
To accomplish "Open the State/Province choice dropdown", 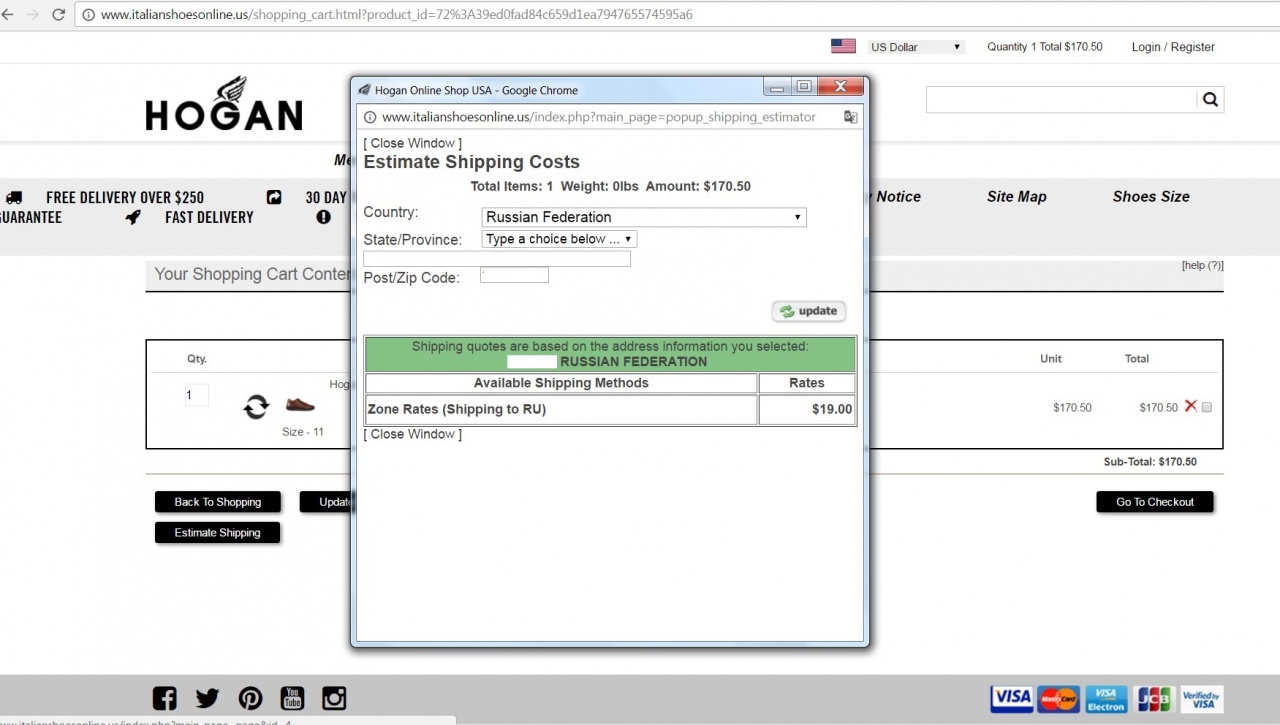I will pyautogui.click(x=558, y=239).
